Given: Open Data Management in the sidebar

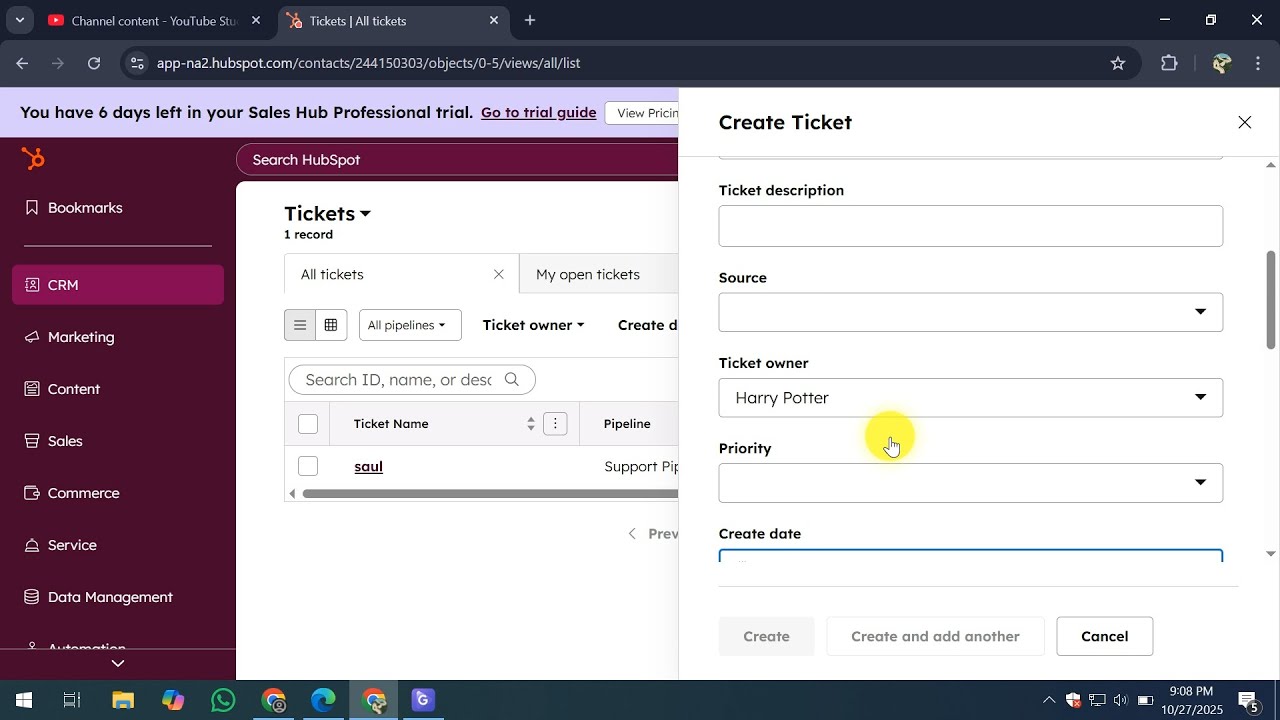Looking at the screenshot, I should click(x=118, y=597).
